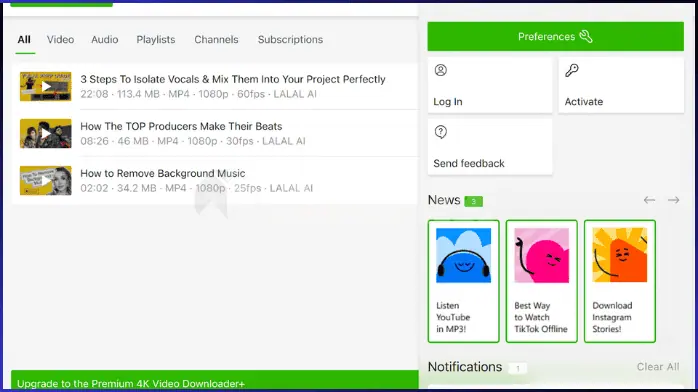Click the key icon above Activate
The image size is (698, 392).
(572, 70)
